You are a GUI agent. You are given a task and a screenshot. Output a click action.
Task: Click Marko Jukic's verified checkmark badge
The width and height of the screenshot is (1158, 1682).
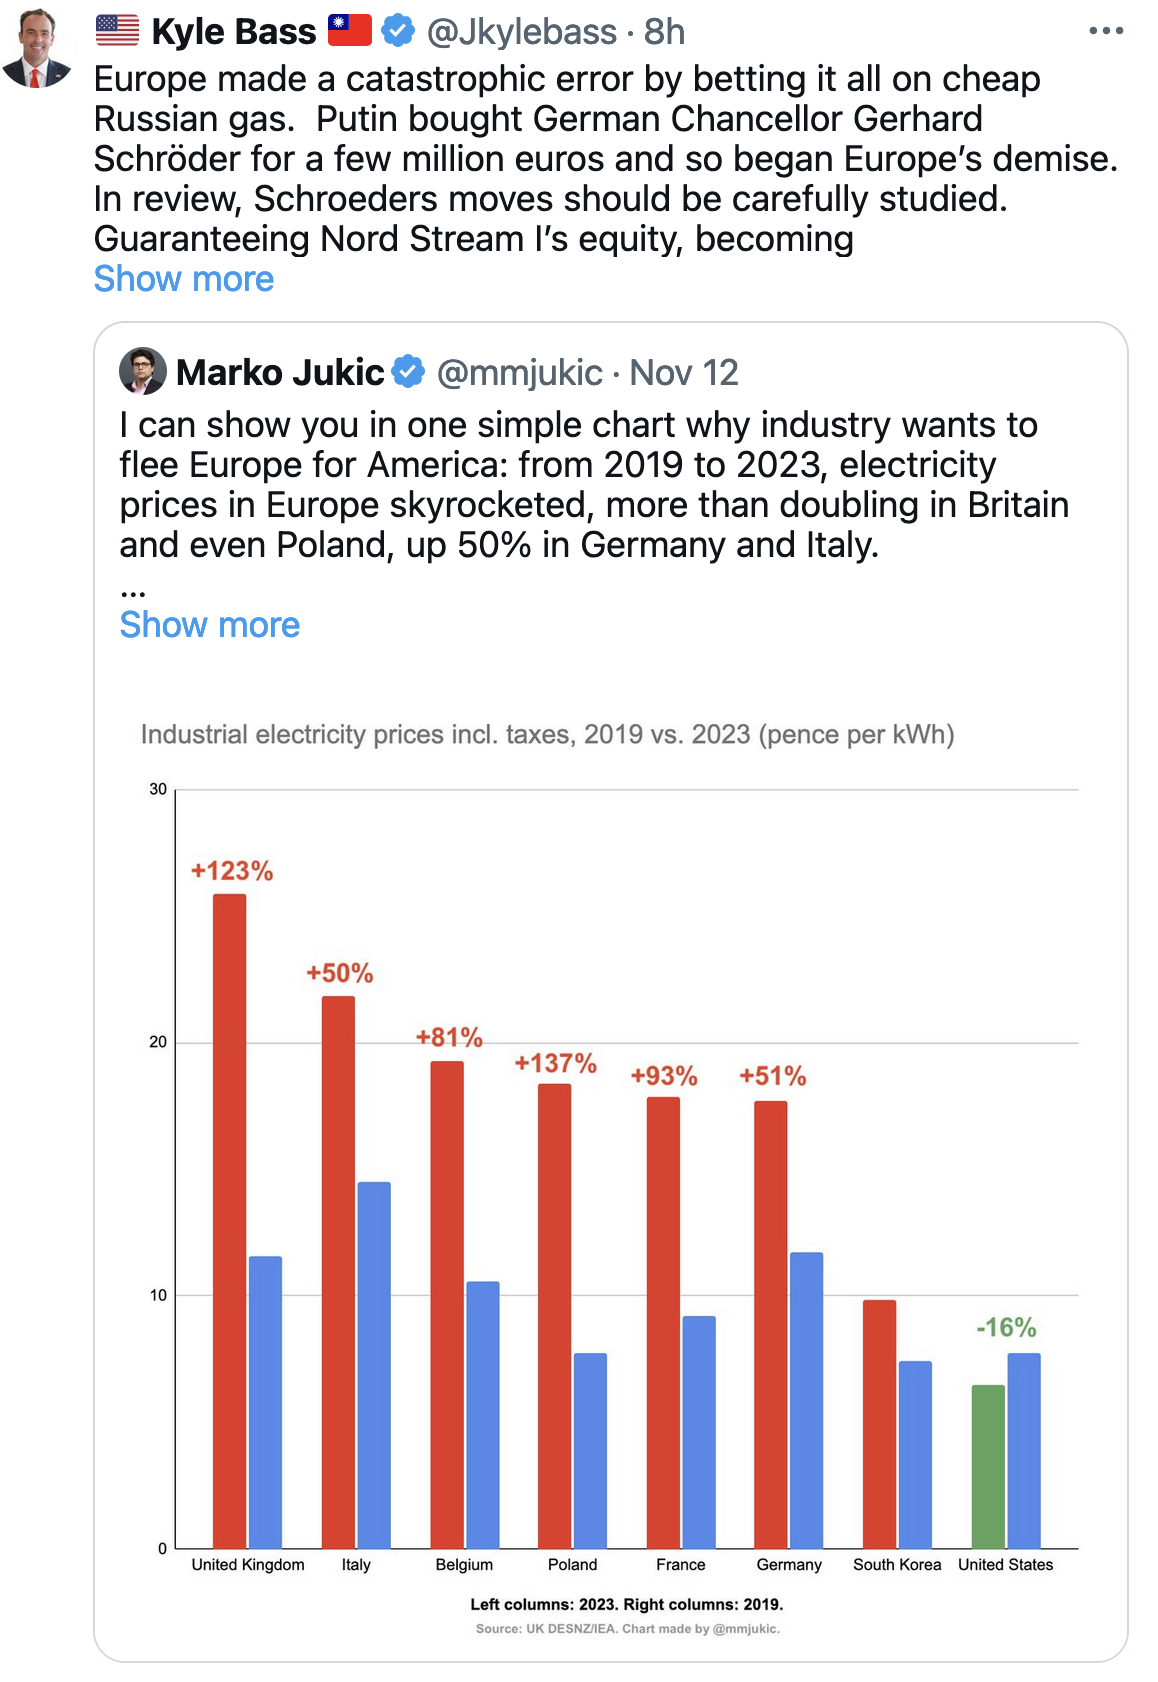407,372
